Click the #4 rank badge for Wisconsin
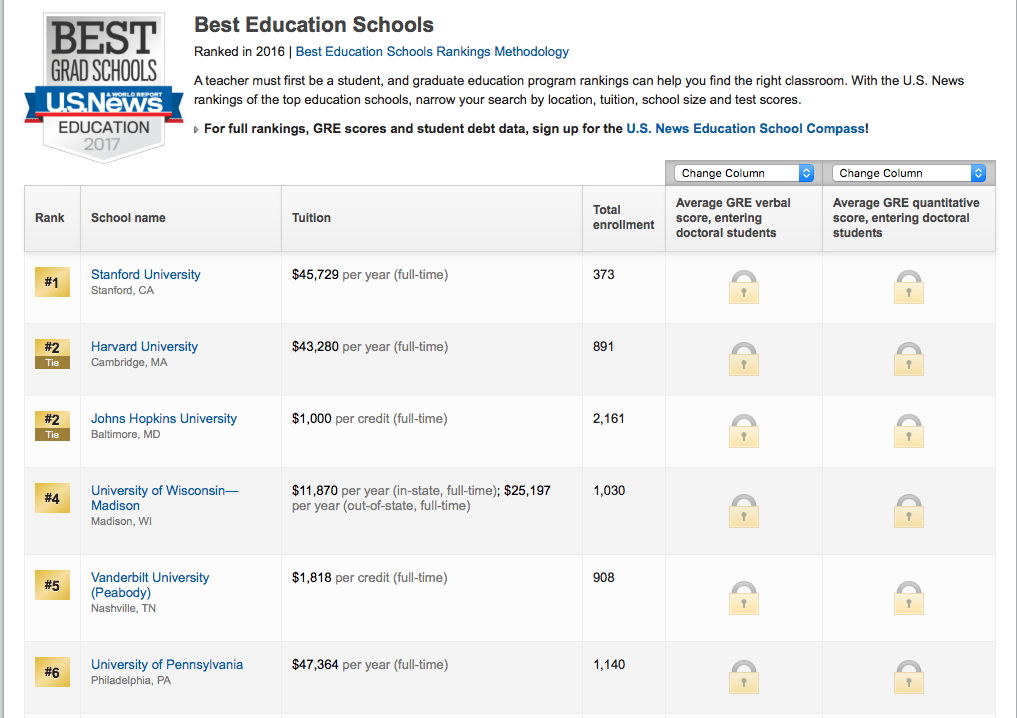The height and width of the screenshot is (718, 1017). tap(52, 498)
